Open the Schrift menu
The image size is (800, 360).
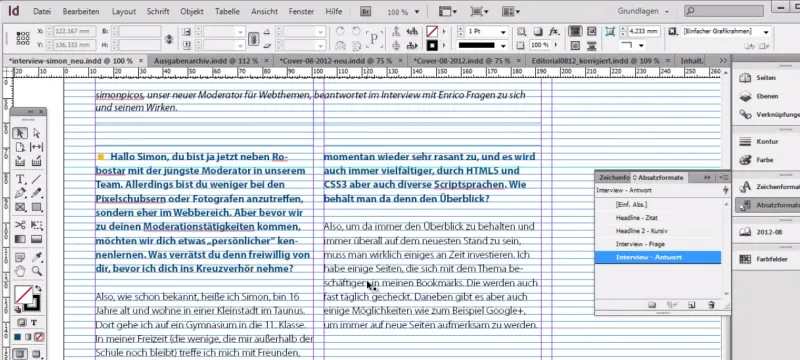pos(158,11)
